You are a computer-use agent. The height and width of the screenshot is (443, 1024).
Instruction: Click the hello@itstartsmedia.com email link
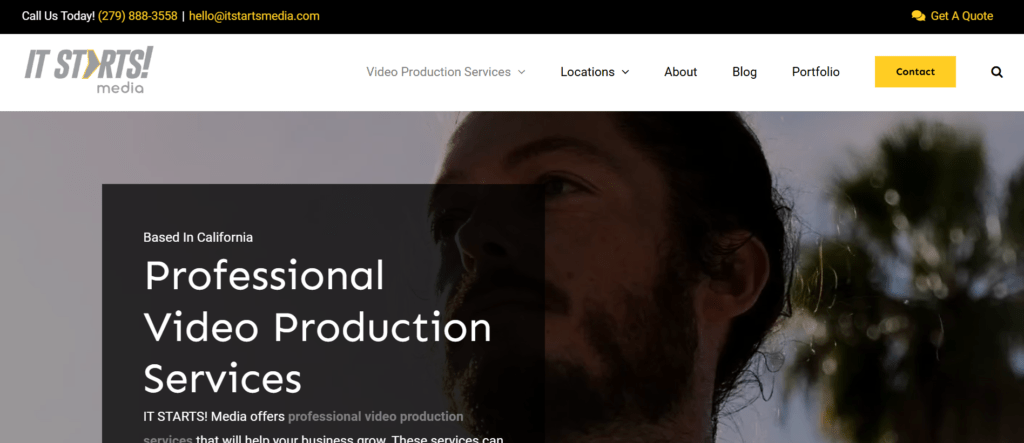(x=254, y=16)
